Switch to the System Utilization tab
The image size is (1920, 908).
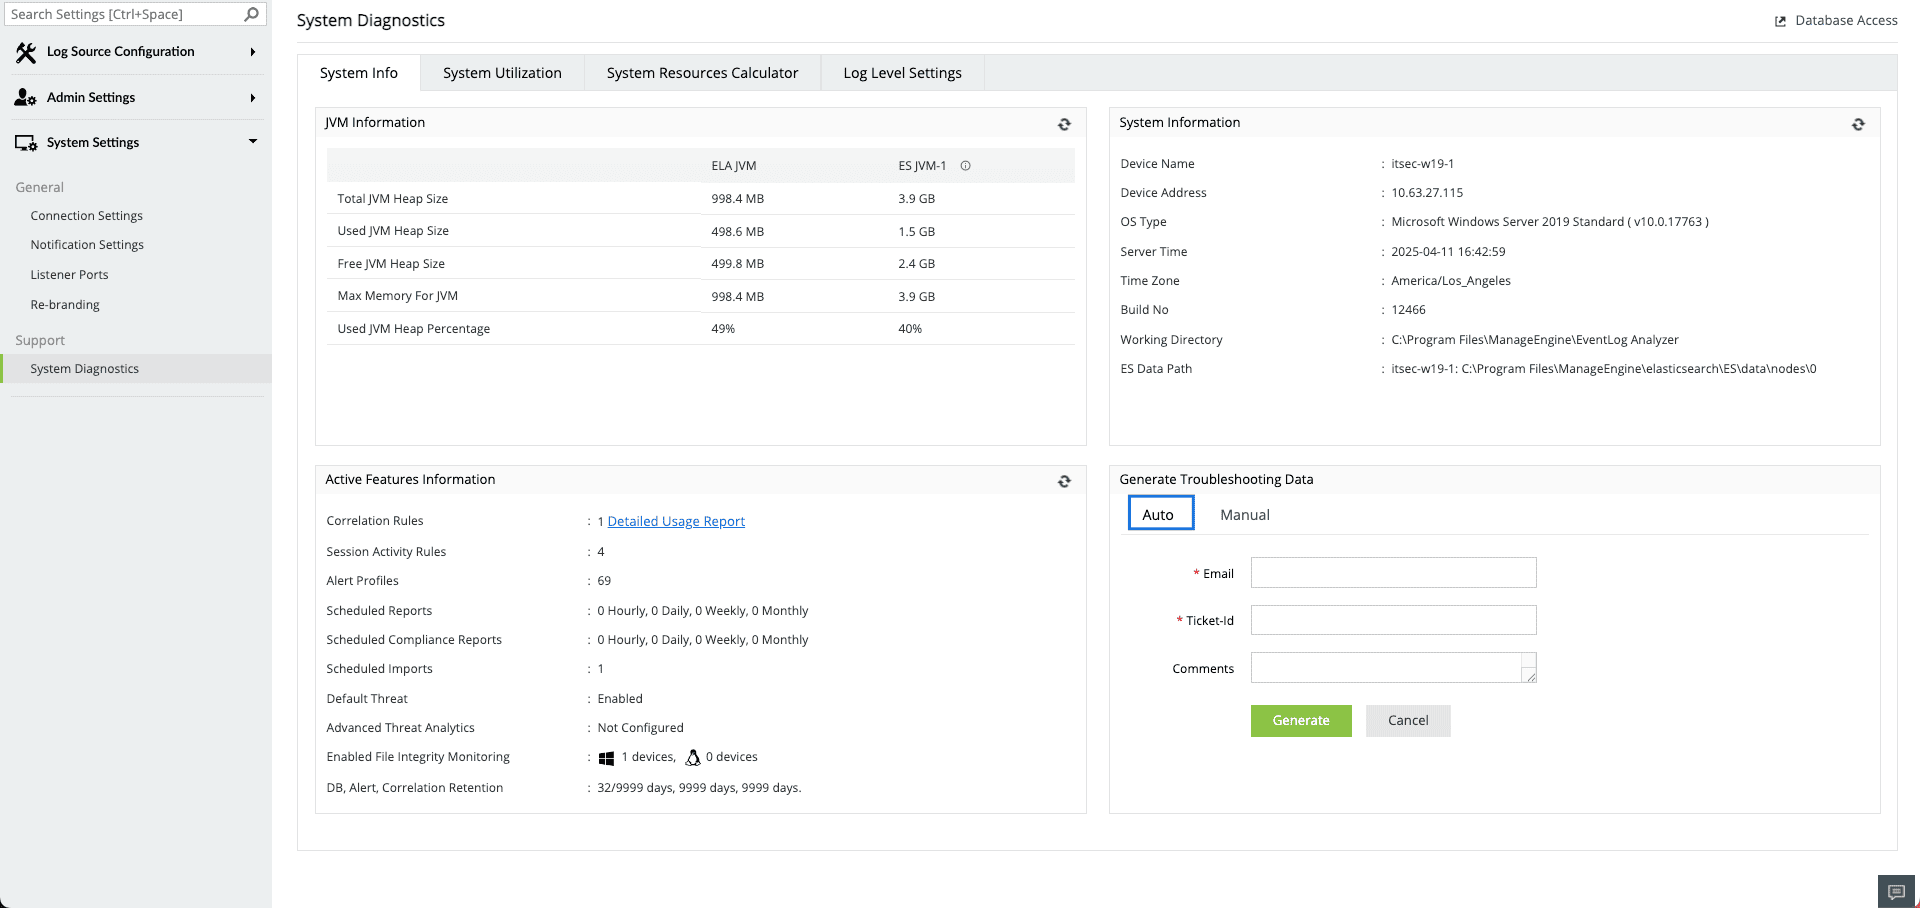tap(502, 72)
